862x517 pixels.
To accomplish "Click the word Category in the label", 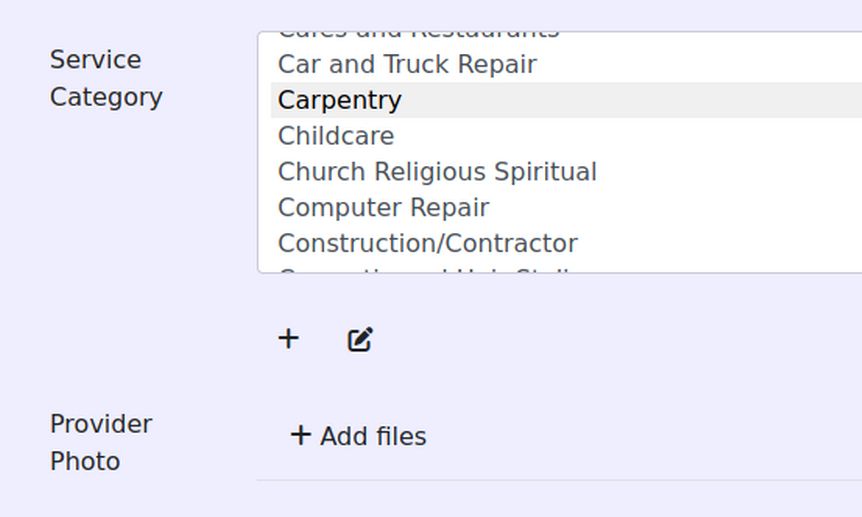I will [x=106, y=97].
